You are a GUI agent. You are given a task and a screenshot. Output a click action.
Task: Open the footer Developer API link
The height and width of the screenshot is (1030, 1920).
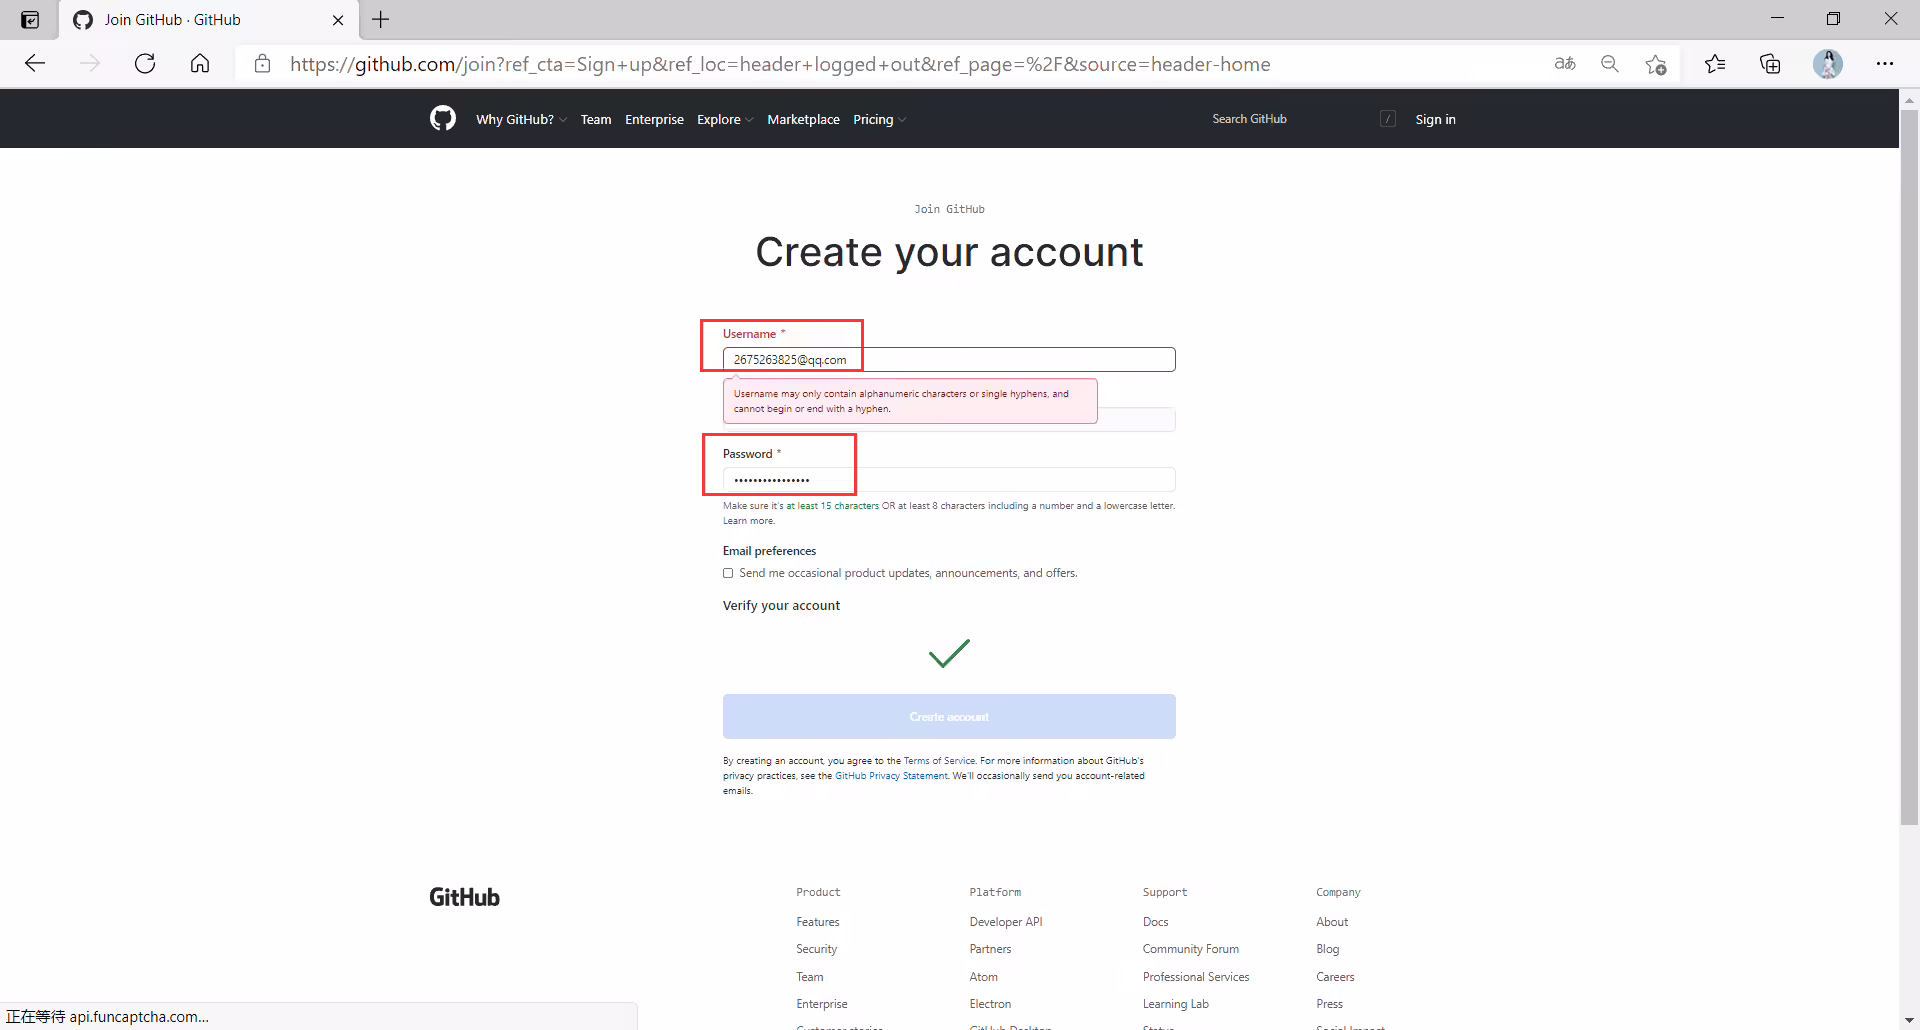(x=1005, y=922)
